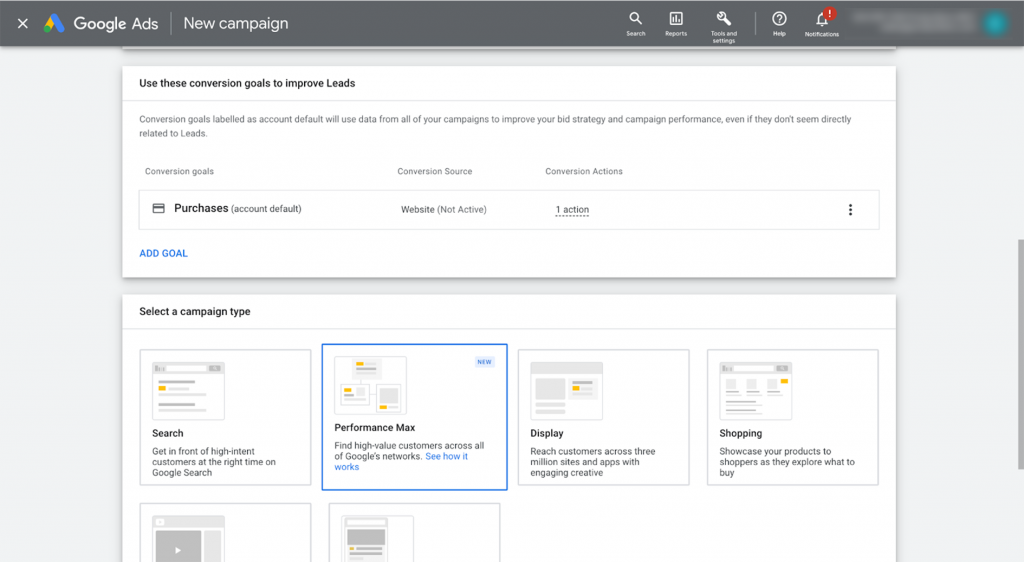This screenshot has width=1024, height=562.
Task: Click the page vertical scrollbar
Action: [x=1020, y=354]
